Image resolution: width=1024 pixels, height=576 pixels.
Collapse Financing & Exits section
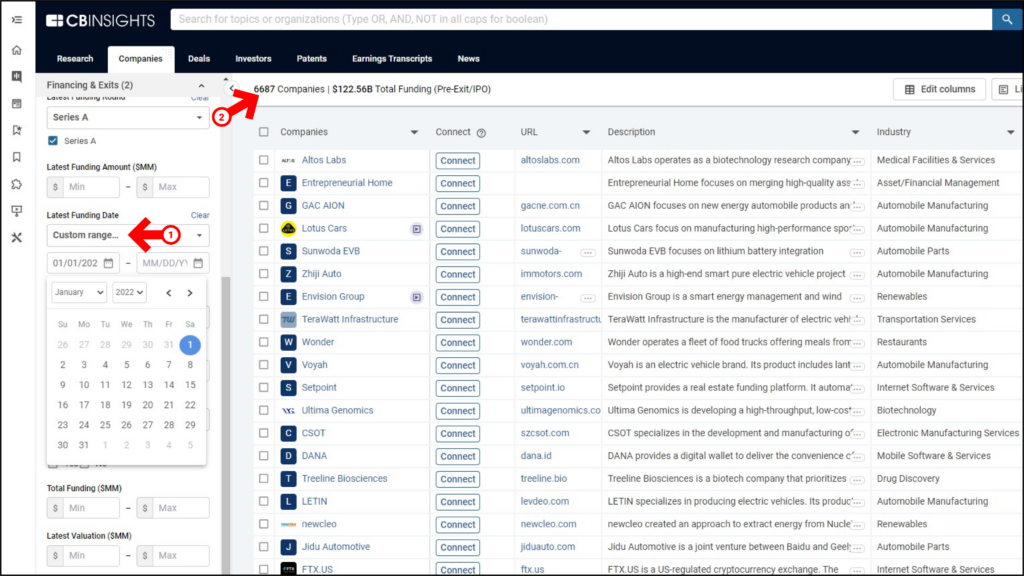pos(201,86)
